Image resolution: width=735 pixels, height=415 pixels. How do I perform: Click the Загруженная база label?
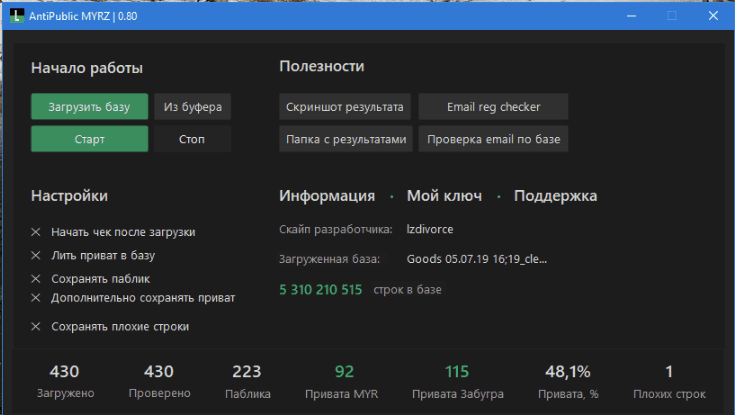click(330, 259)
